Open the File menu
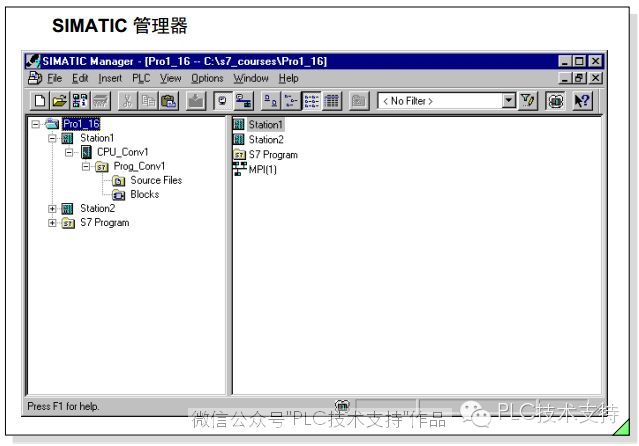The image size is (639, 446). (x=55, y=78)
